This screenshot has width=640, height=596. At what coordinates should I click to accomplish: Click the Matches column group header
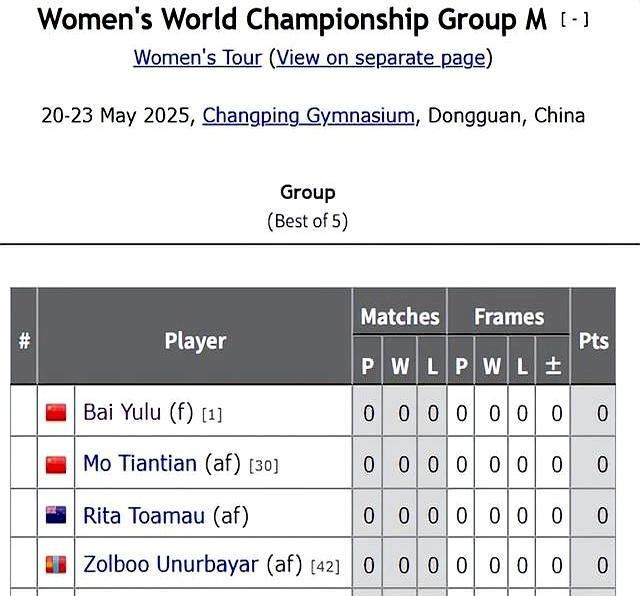click(x=400, y=316)
